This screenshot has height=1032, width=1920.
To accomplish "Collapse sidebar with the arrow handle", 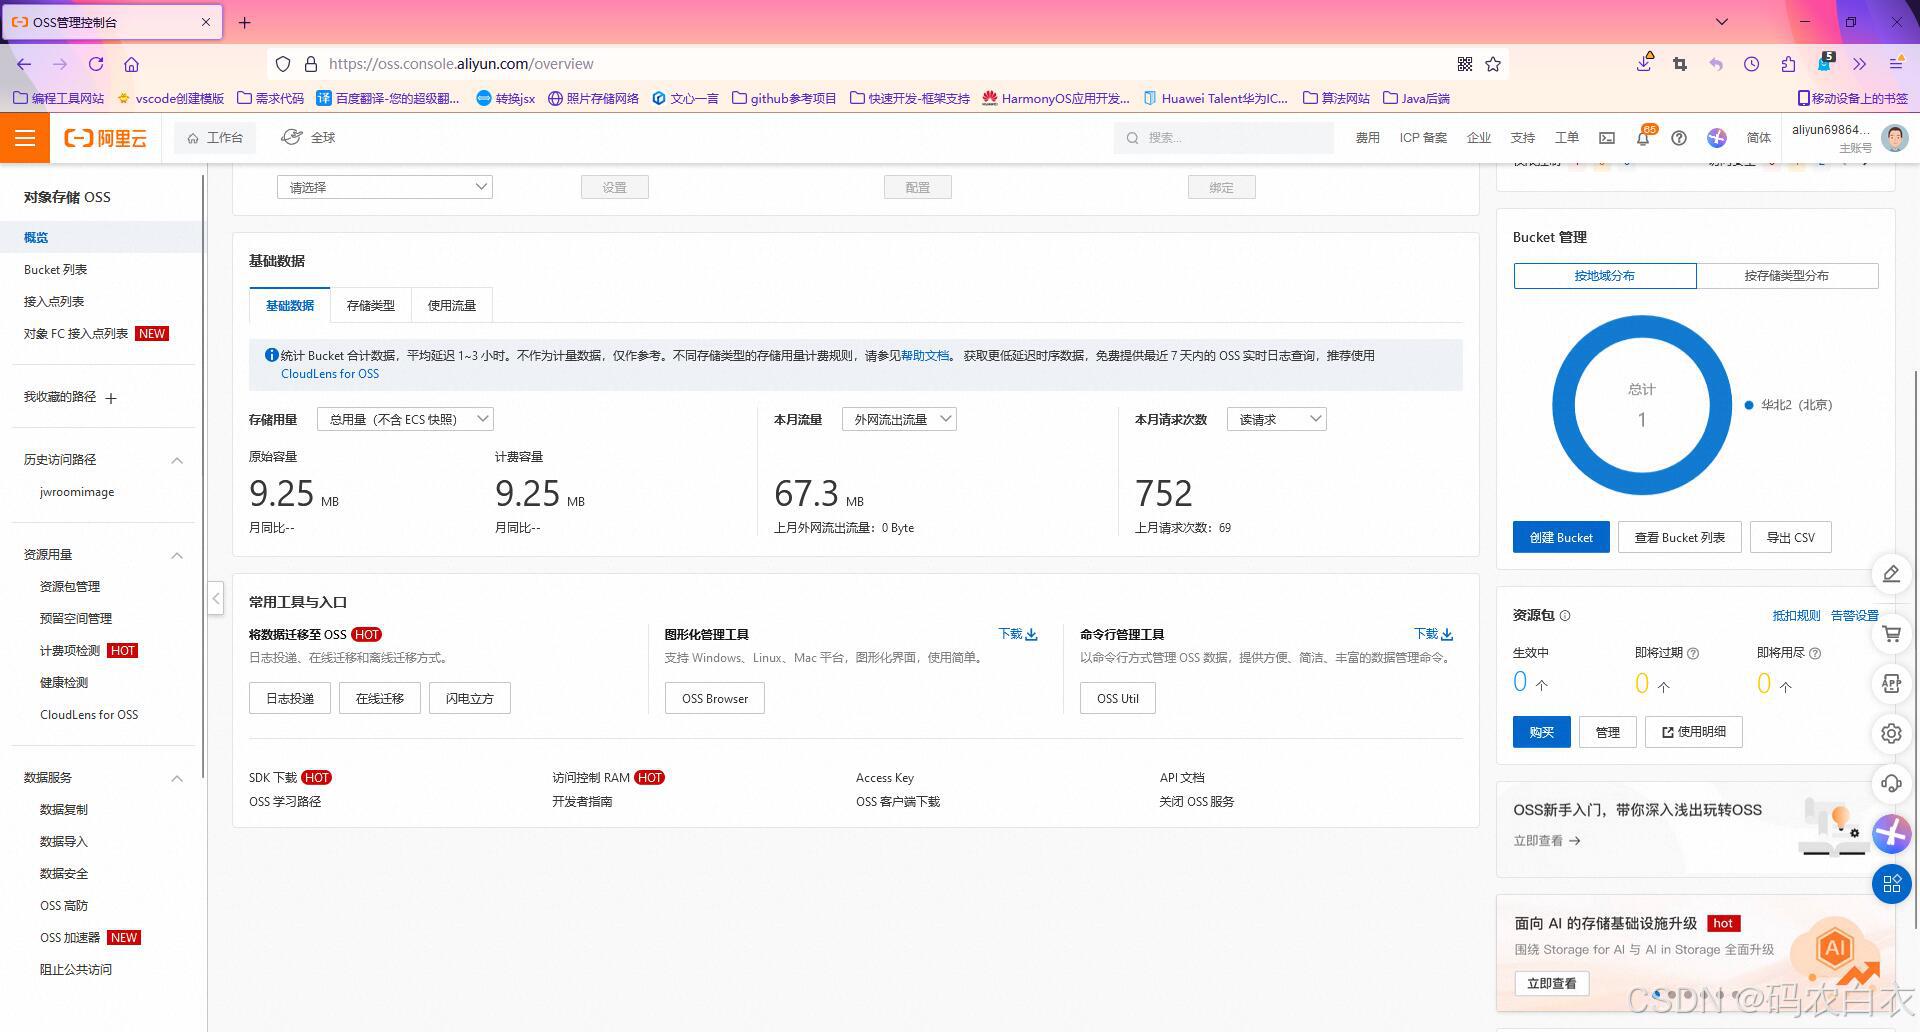I will [x=216, y=599].
